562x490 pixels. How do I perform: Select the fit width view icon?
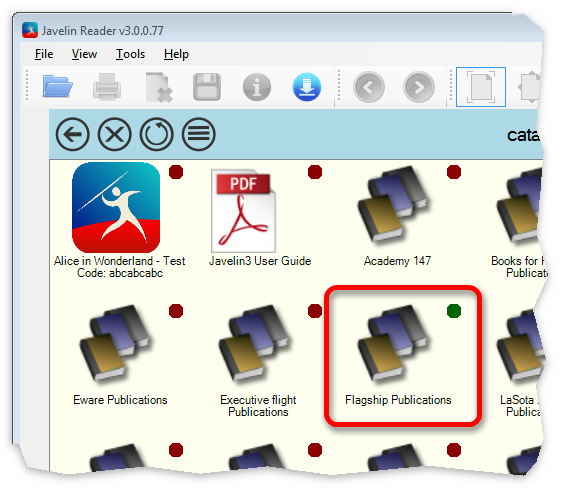point(529,87)
